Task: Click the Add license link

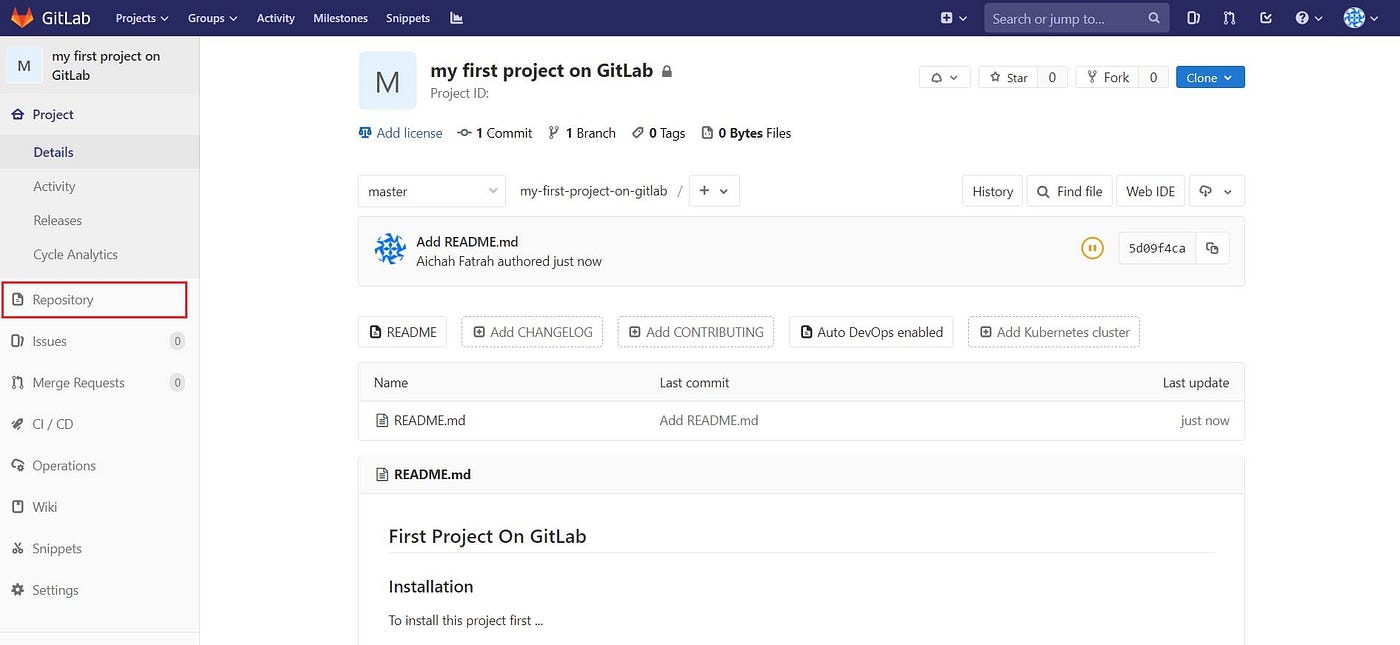Action: [x=400, y=133]
